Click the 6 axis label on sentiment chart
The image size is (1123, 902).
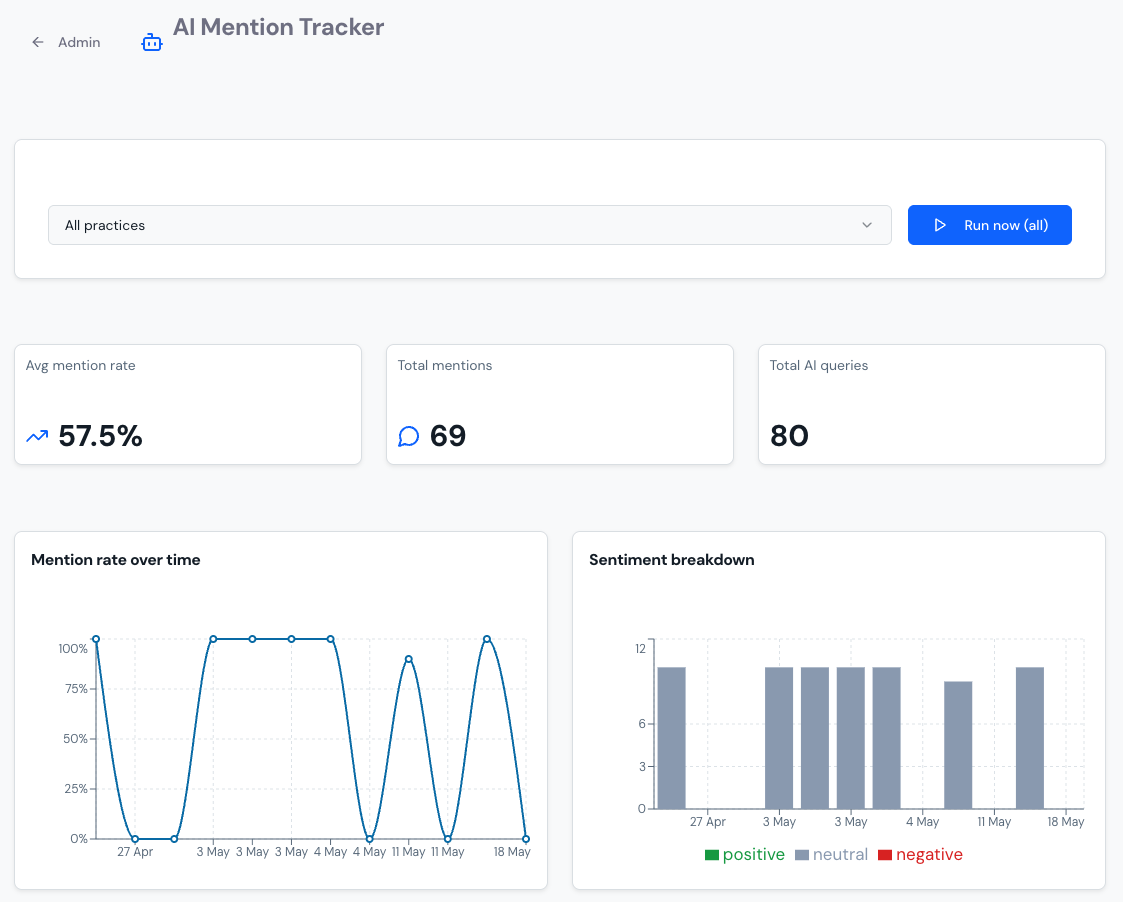(642, 724)
